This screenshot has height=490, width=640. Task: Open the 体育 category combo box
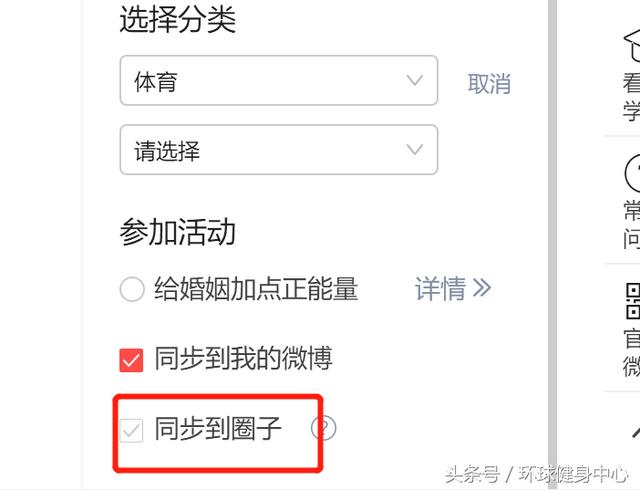pyautogui.click(x=279, y=80)
